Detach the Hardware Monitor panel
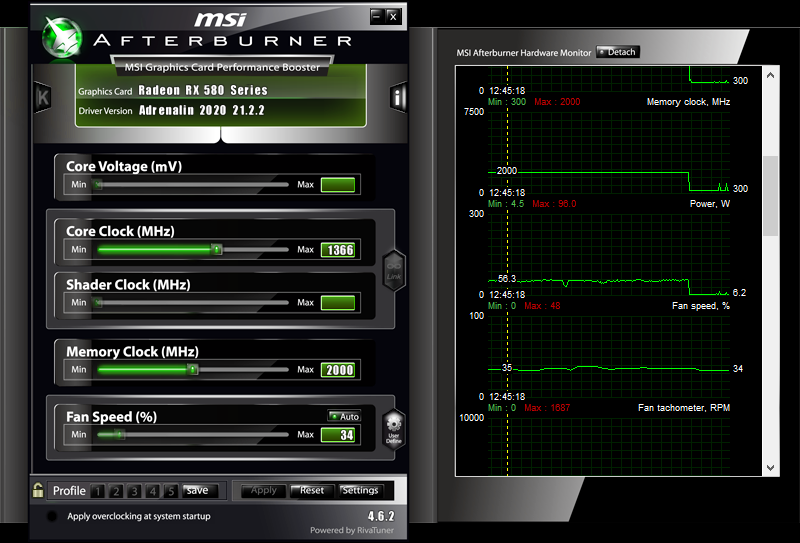The height and width of the screenshot is (543, 800). pyautogui.click(x=617, y=52)
